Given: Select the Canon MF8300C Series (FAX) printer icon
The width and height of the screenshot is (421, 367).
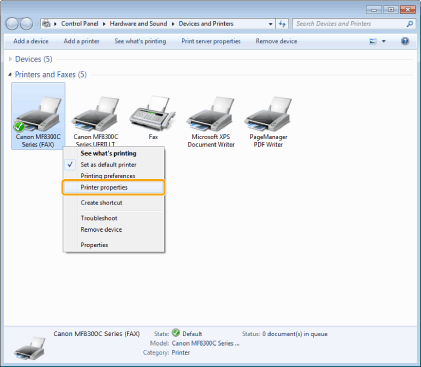Looking at the screenshot, I should pyautogui.click(x=38, y=116).
